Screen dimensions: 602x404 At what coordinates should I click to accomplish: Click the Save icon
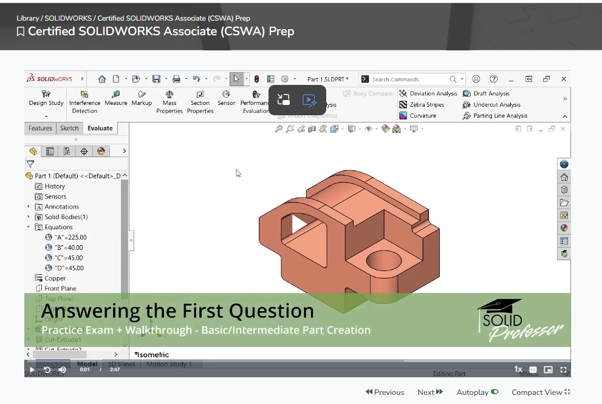tap(156, 79)
